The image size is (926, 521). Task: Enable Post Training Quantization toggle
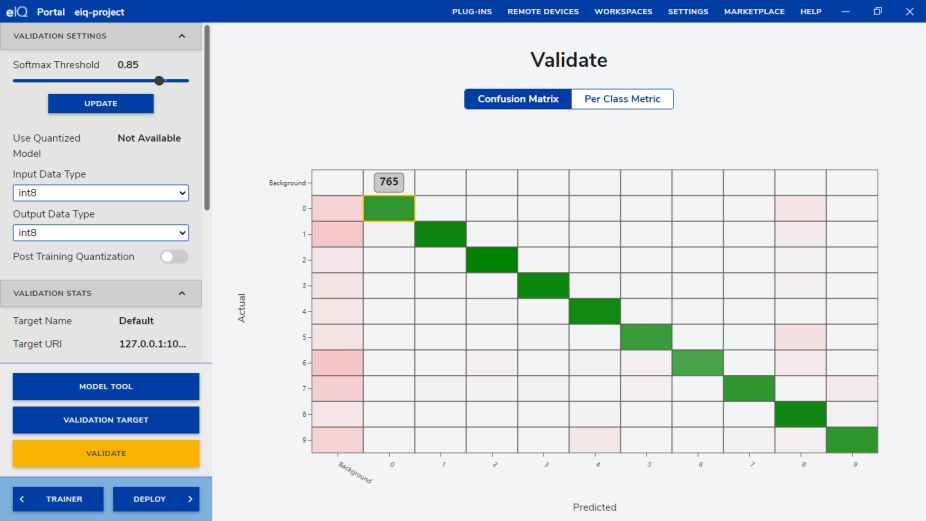click(x=174, y=257)
